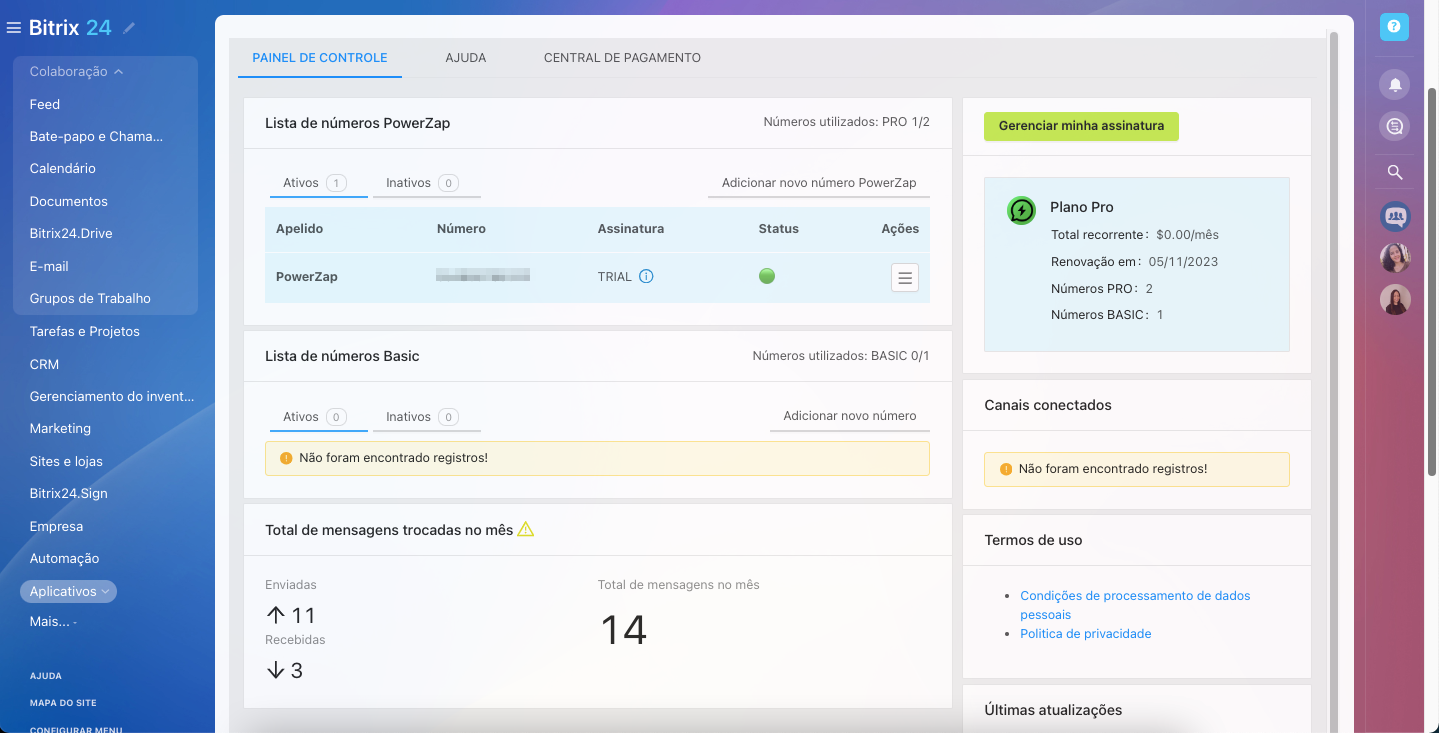Switch to the Central de Pagamento tab
The width and height of the screenshot is (1439, 733).
622,58
